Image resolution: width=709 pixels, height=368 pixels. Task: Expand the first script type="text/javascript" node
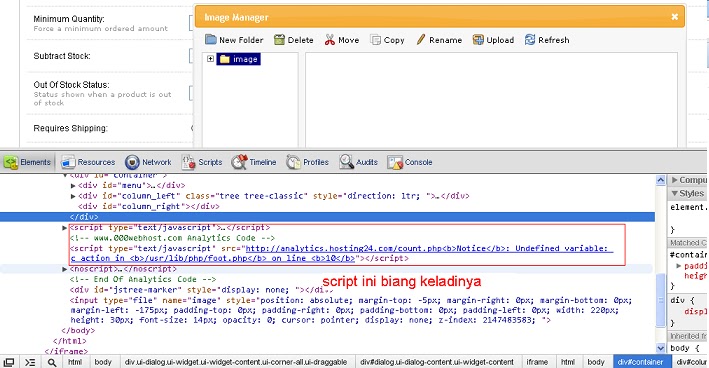click(x=65, y=227)
